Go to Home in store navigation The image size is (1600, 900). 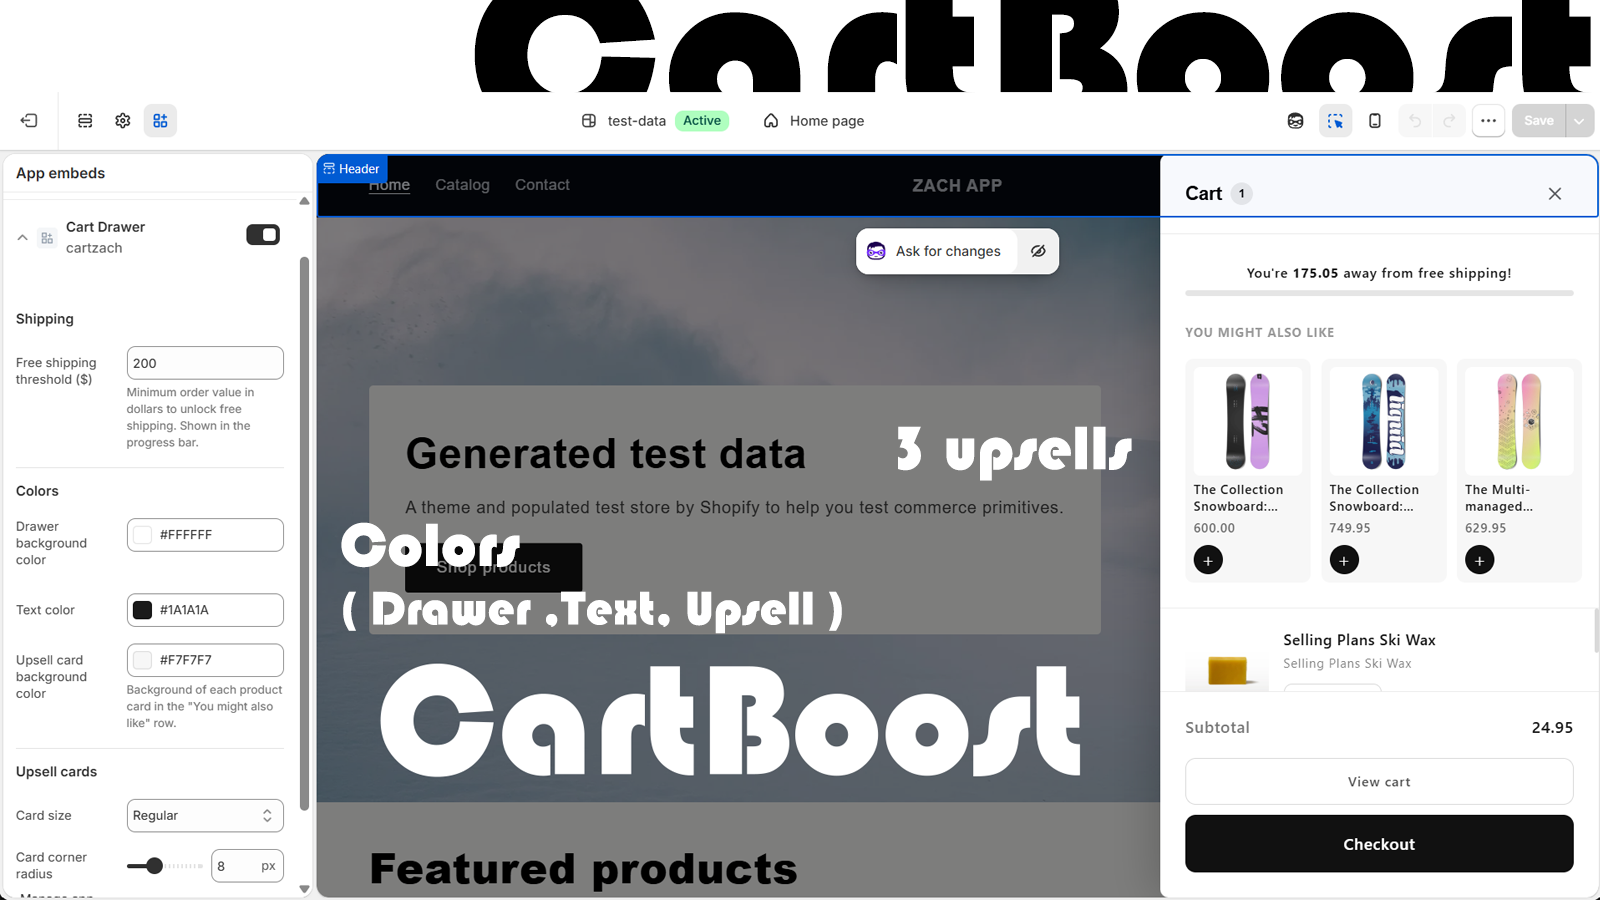(389, 185)
